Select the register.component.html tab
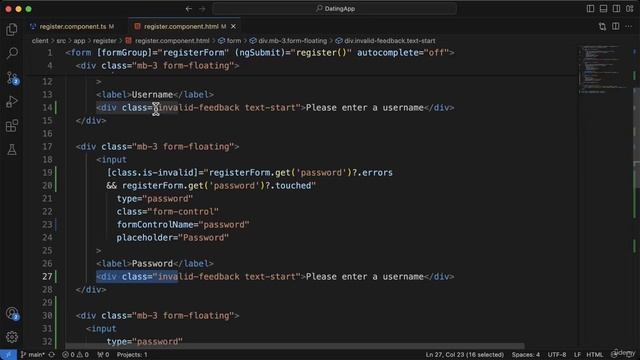The width and height of the screenshot is (640, 360). (181, 27)
